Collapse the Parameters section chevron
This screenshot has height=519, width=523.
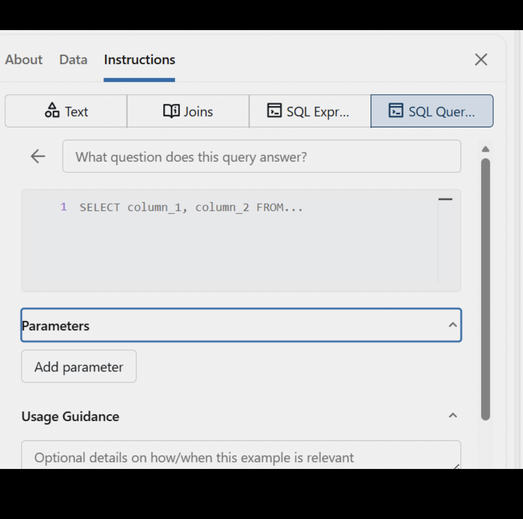point(453,325)
